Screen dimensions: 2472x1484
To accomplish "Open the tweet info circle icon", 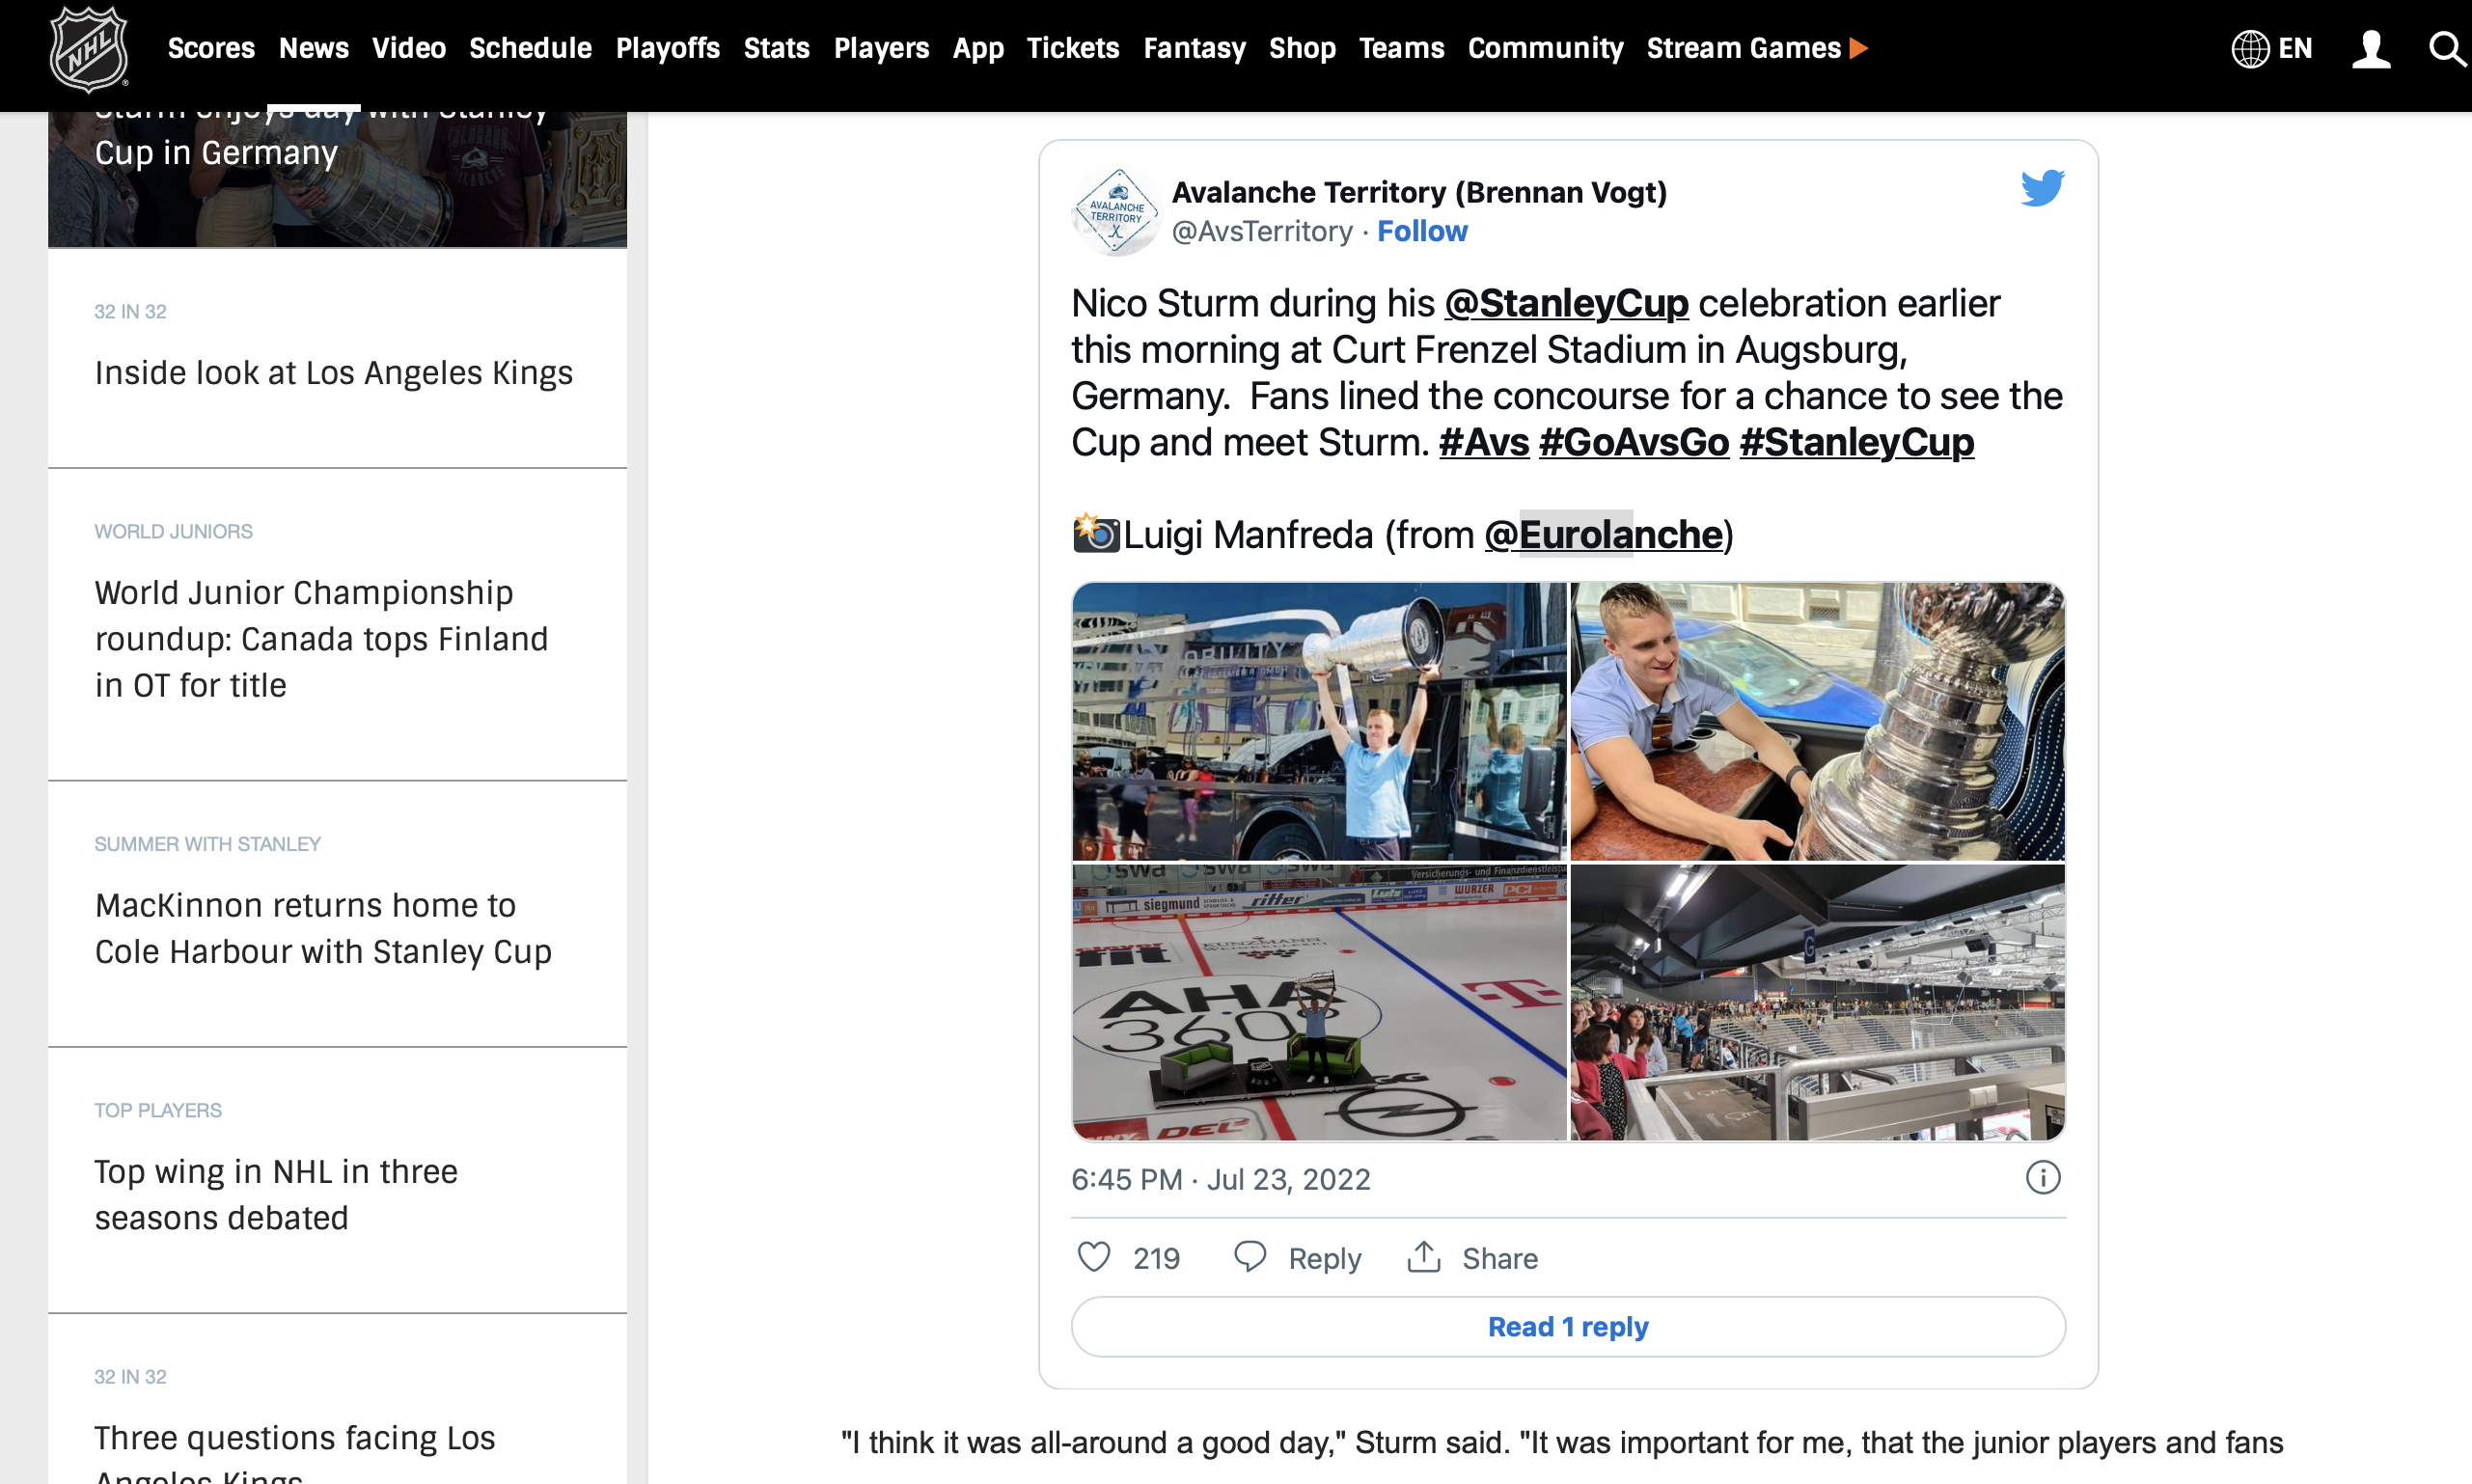I will 2042,1178.
